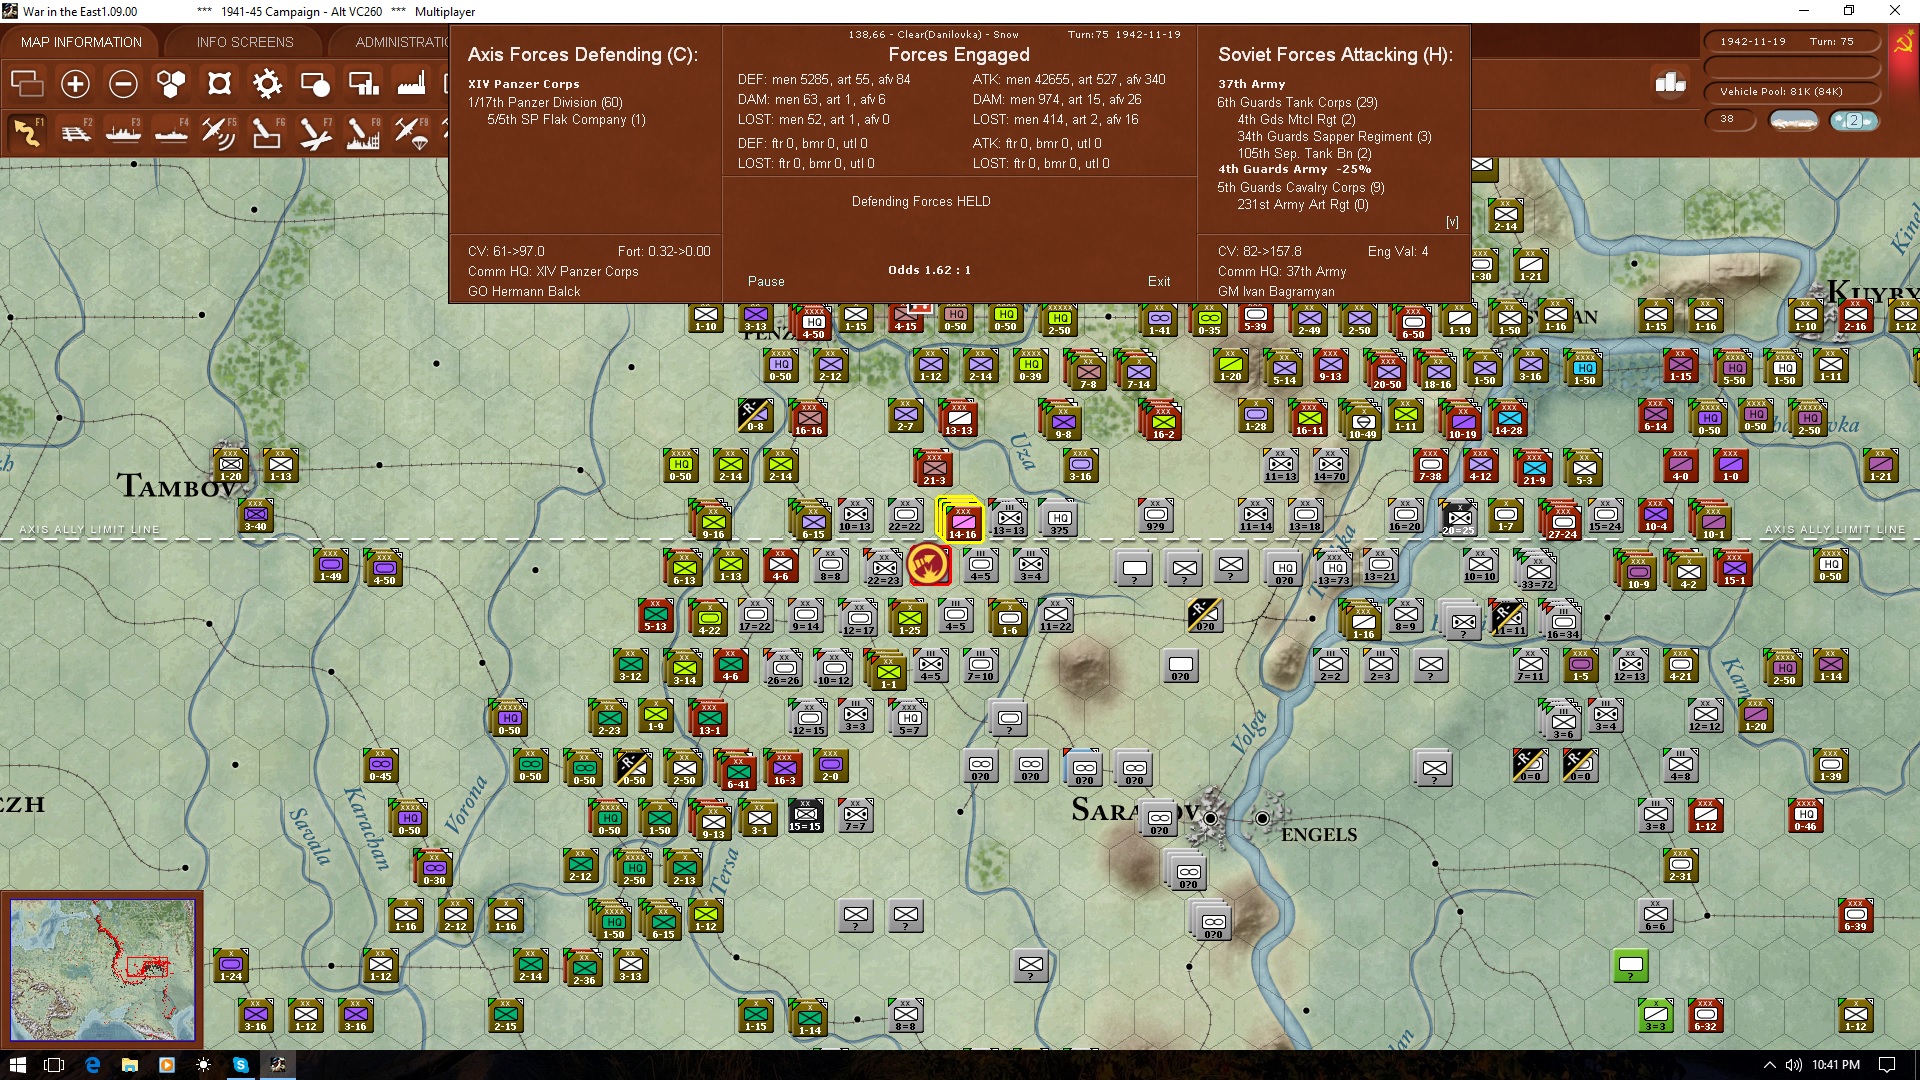This screenshot has height=1080, width=1920.
Task: Zoom in the map with plus icon
Action: [75, 84]
